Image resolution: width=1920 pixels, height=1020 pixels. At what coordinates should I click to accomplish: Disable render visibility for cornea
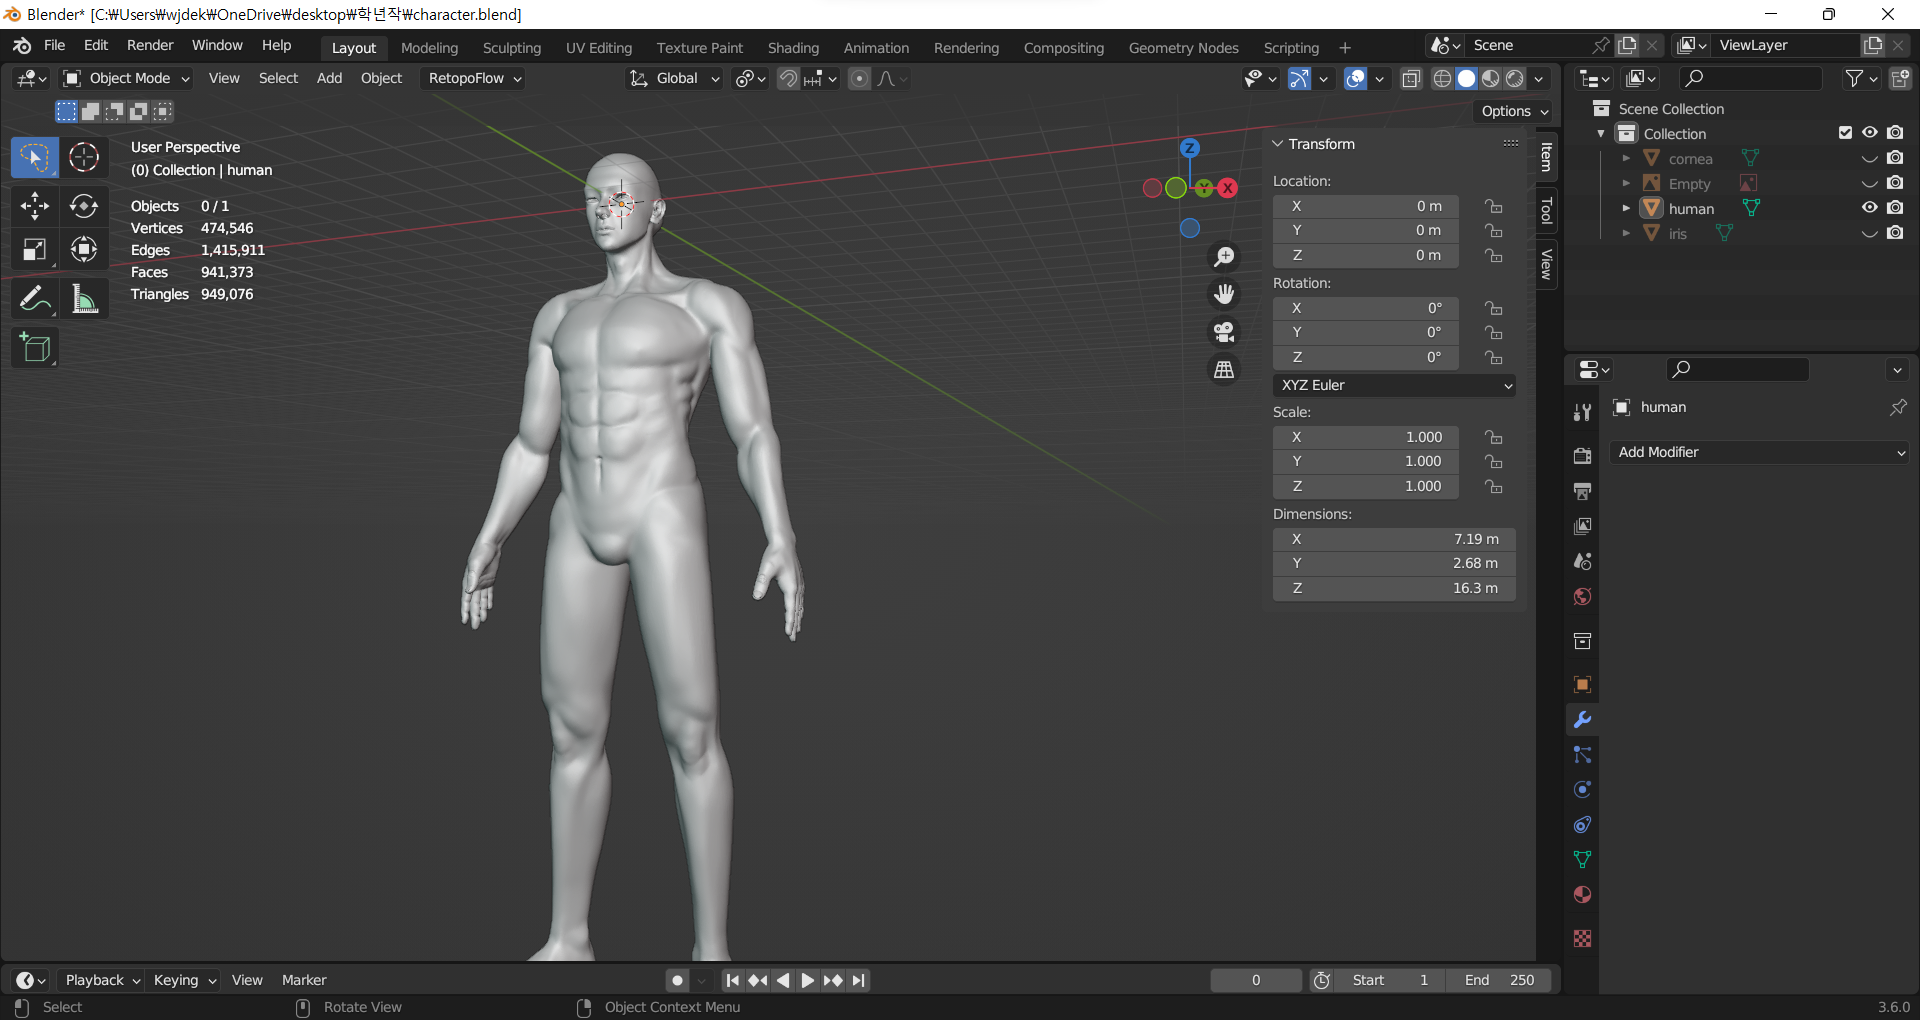pyautogui.click(x=1895, y=157)
